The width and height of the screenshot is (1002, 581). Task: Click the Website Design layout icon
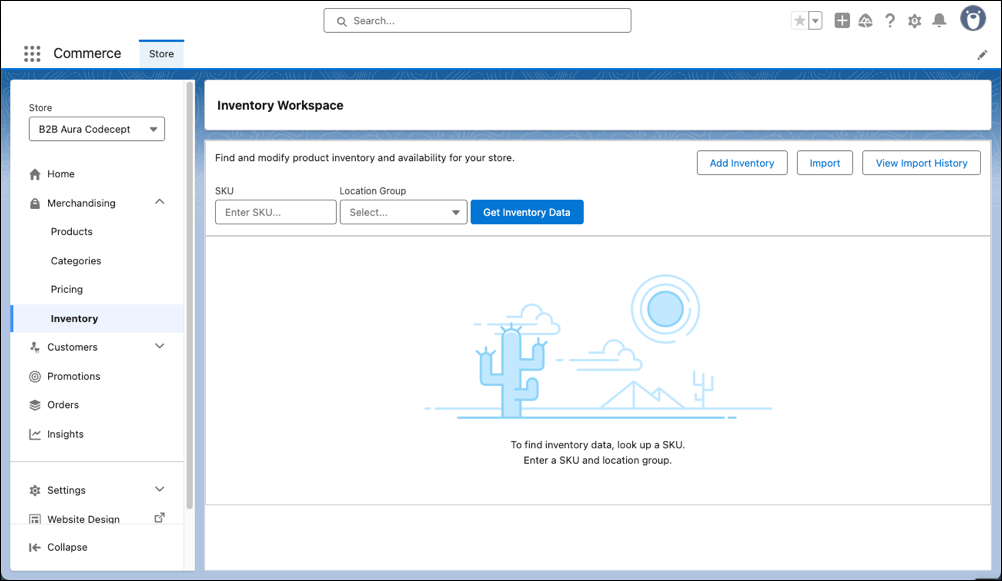pyautogui.click(x=35, y=520)
